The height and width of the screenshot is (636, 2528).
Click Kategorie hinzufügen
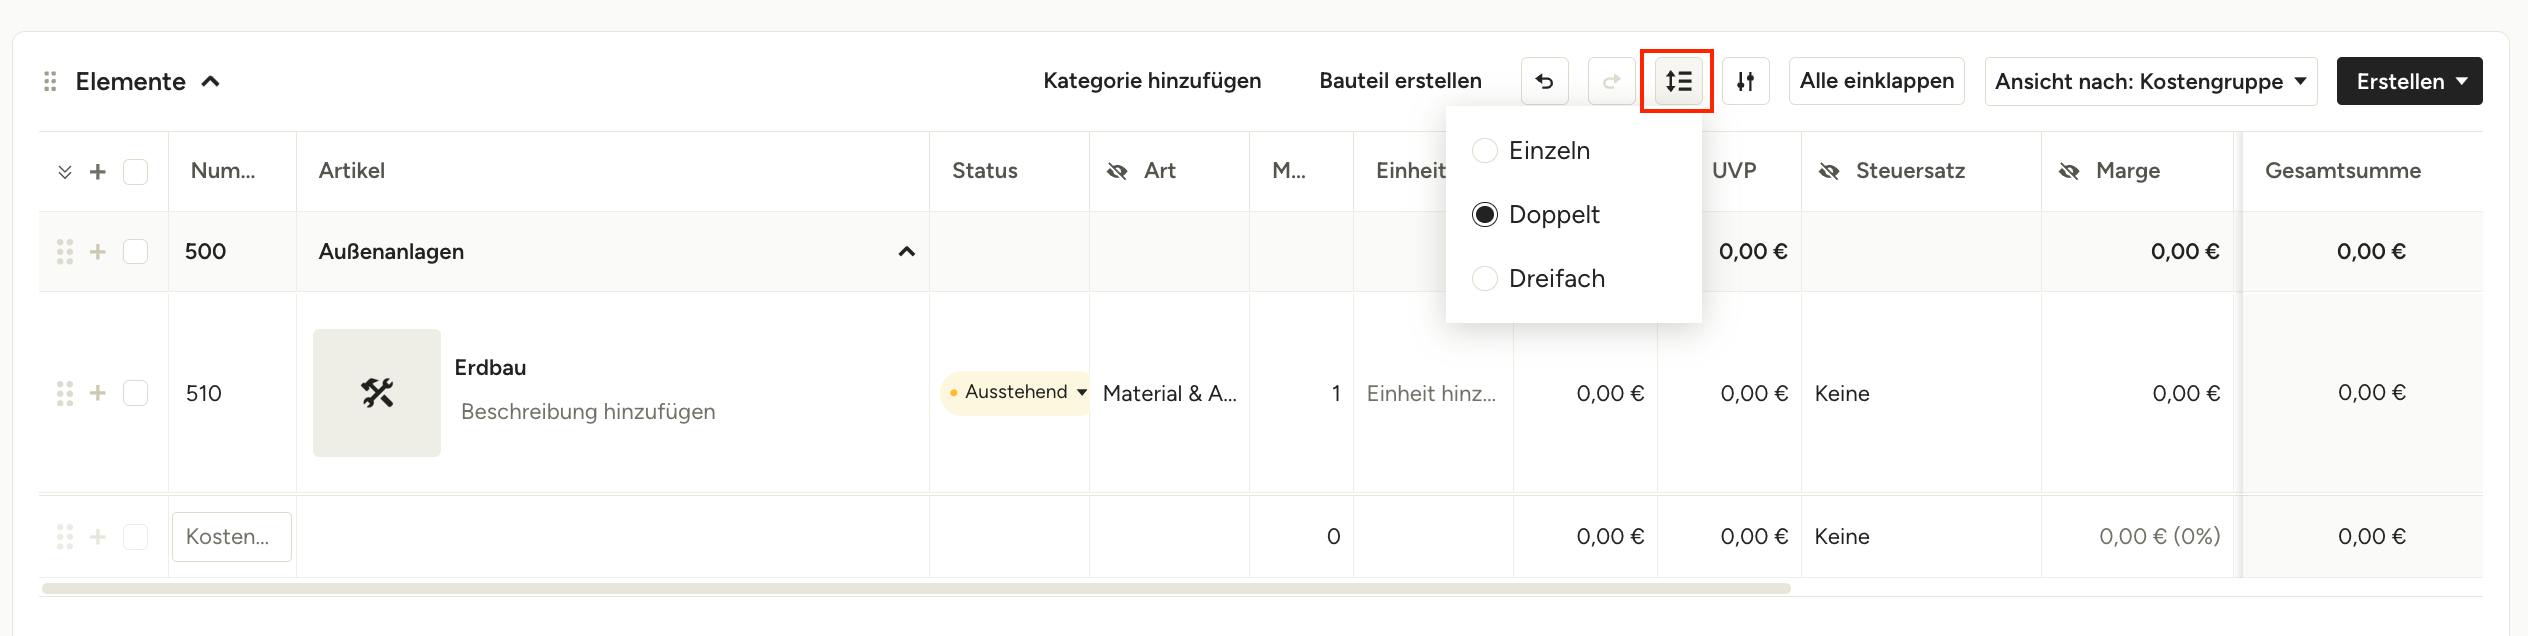(1152, 81)
